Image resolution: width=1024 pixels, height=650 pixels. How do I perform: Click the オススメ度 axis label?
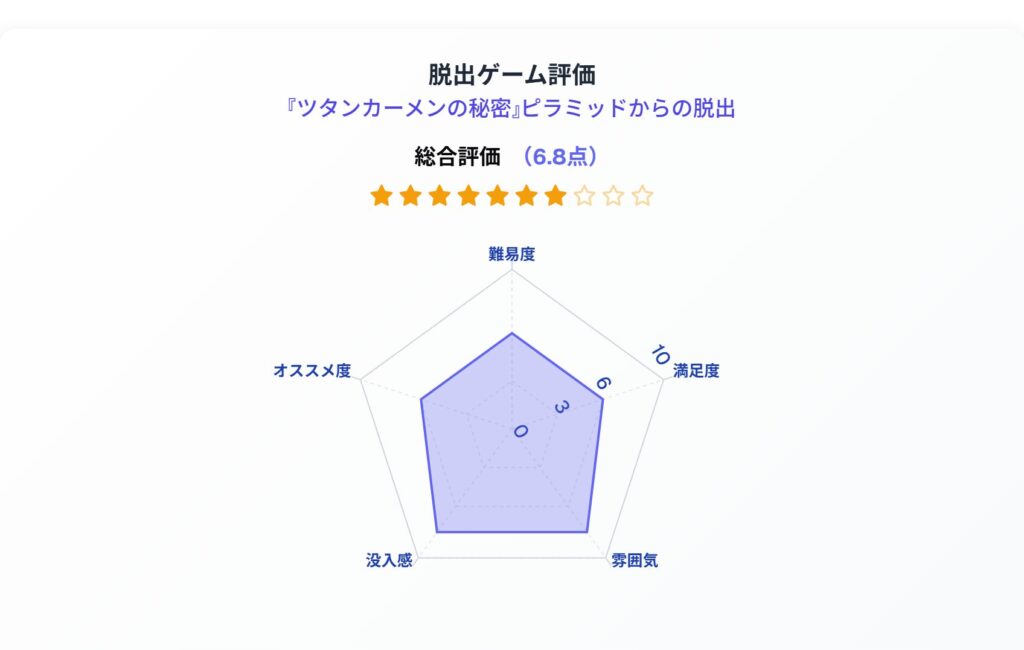(x=312, y=370)
